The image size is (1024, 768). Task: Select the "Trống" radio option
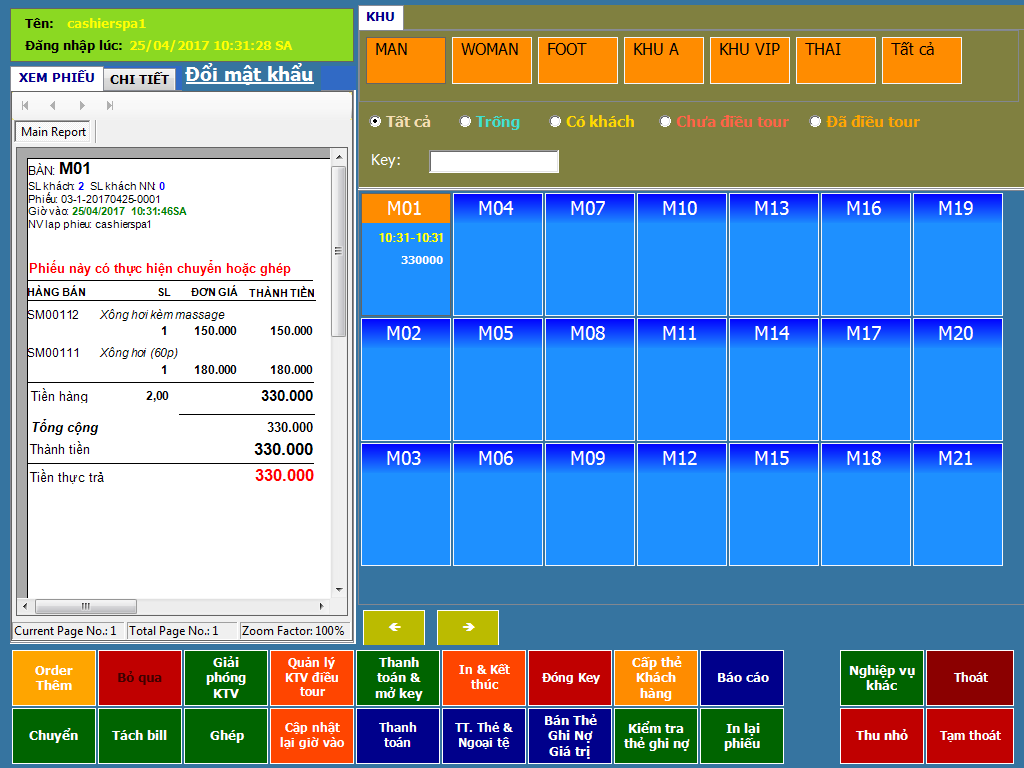tap(466, 122)
